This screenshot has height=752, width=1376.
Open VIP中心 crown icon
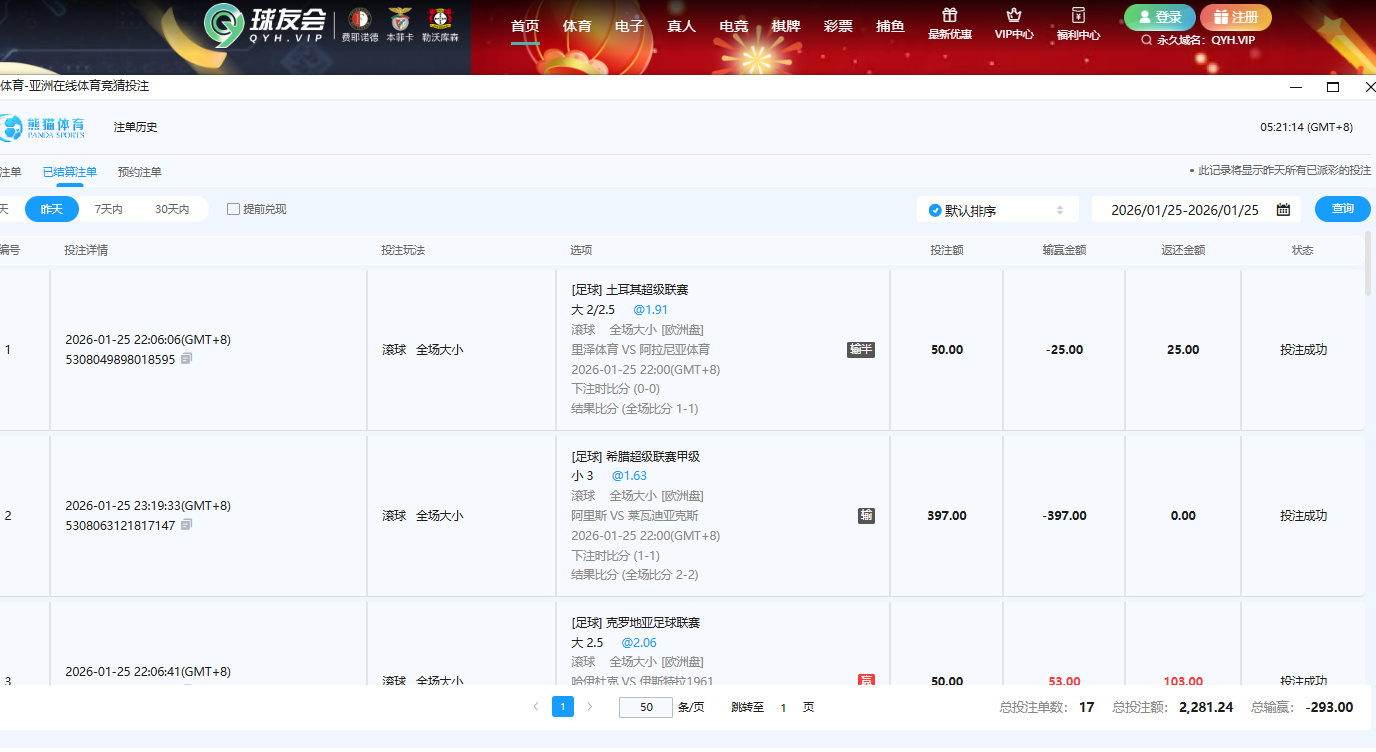click(x=1014, y=15)
